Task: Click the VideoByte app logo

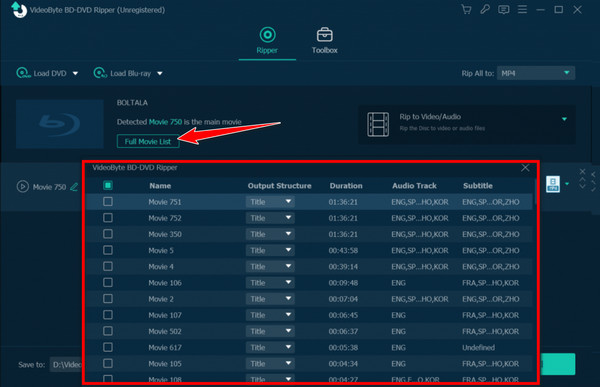Action: [x=19, y=10]
